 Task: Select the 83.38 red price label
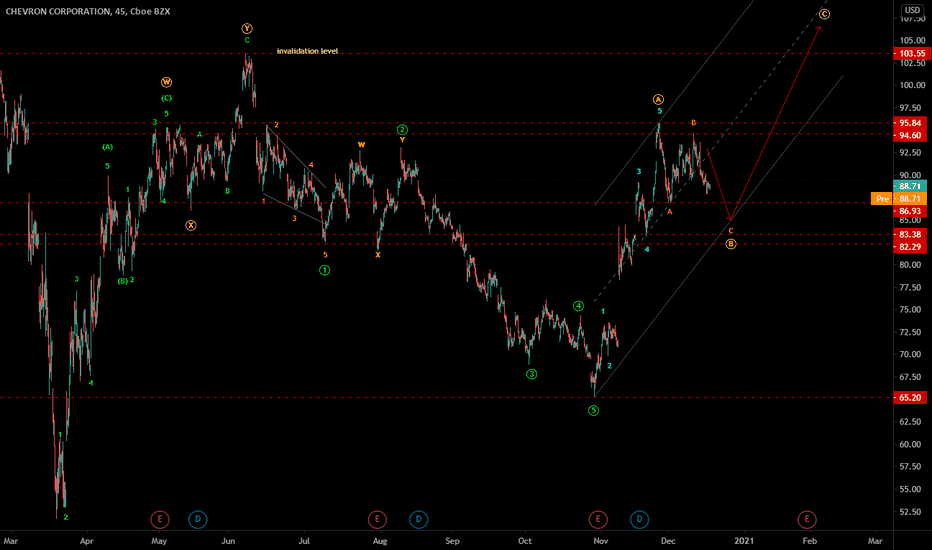[910, 234]
